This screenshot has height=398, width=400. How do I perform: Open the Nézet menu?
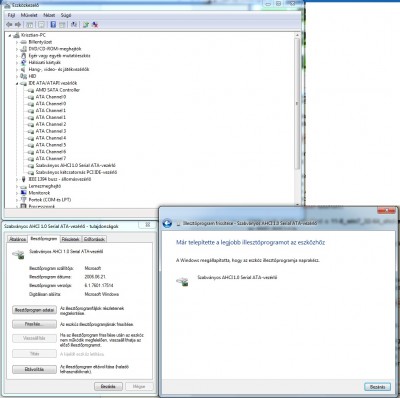[x=49, y=15]
